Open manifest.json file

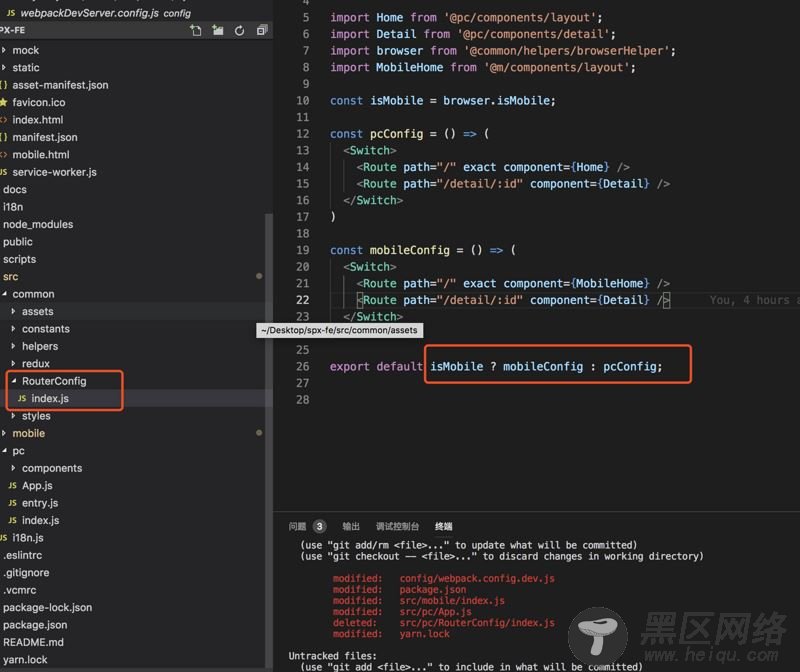point(45,137)
